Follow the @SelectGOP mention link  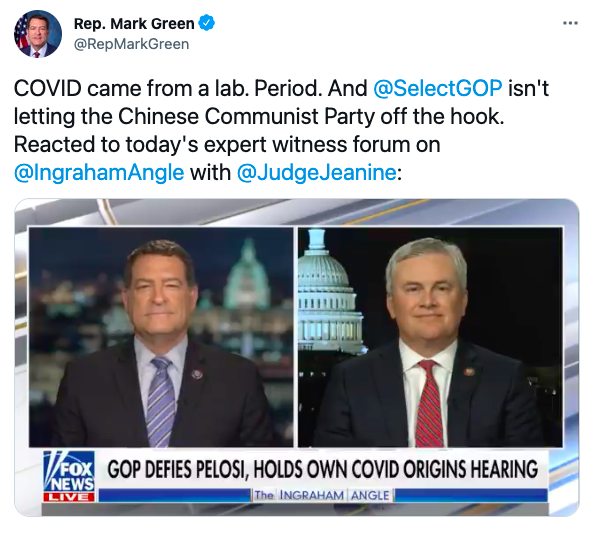point(438,88)
